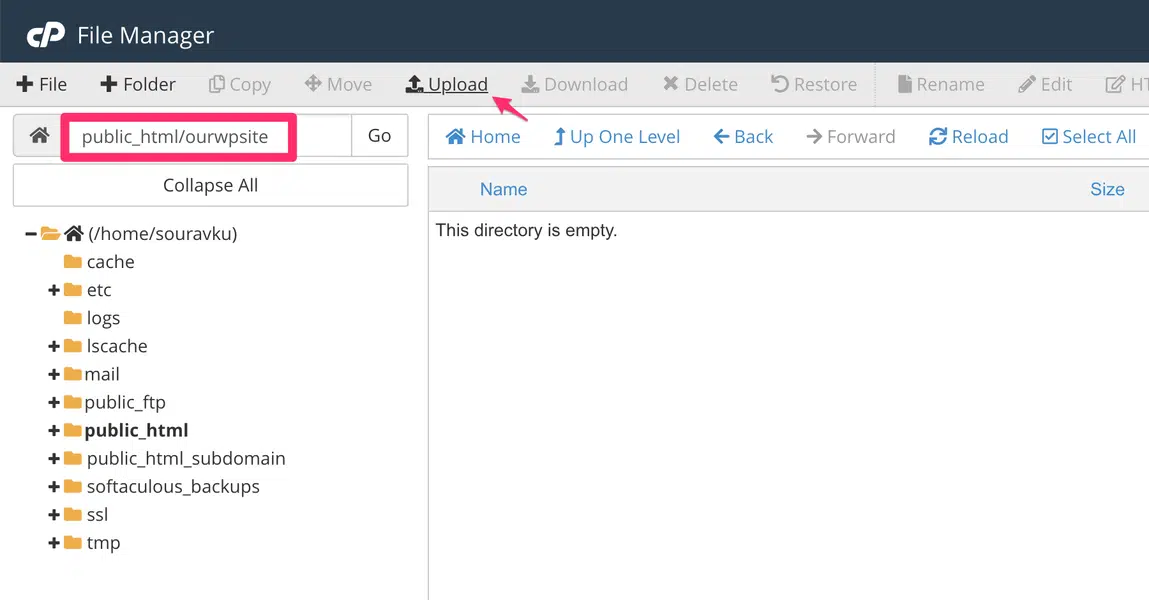The width and height of the screenshot is (1149, 600).
Task: Sort files by Name column header
Action: [503, 189]
